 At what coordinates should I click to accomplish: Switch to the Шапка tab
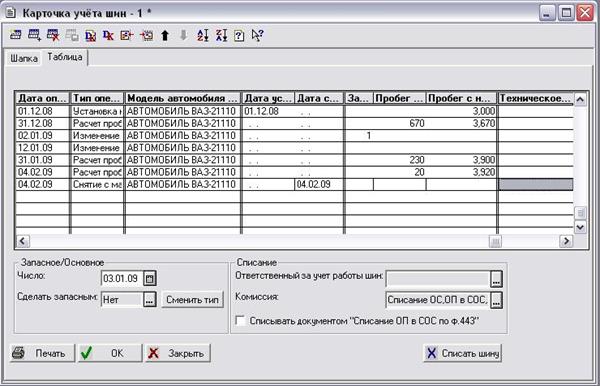point(24,58)
